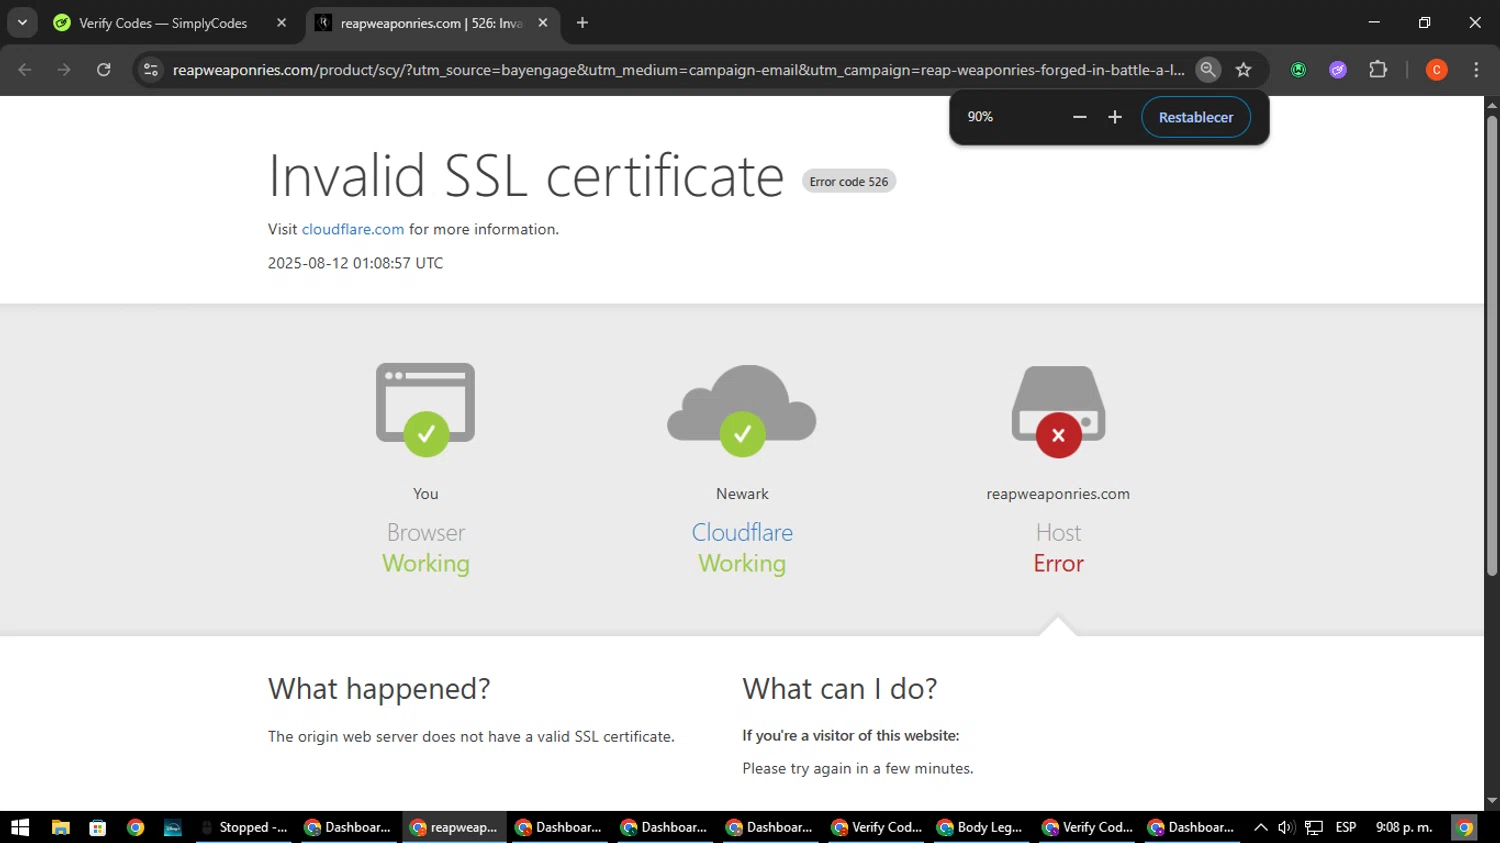Screen dimensions: 1500x843
Task: Decrease page zoom with the minus button
Action: (x=1080, y=117)
